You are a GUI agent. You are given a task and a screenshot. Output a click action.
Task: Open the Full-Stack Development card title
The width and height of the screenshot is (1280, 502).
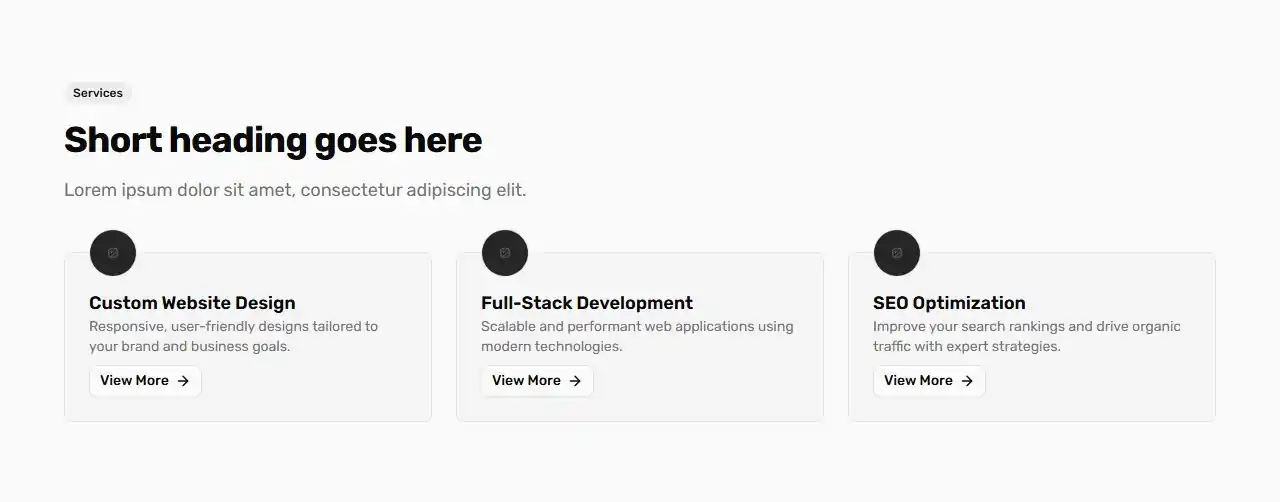click(x=587, y=303)
